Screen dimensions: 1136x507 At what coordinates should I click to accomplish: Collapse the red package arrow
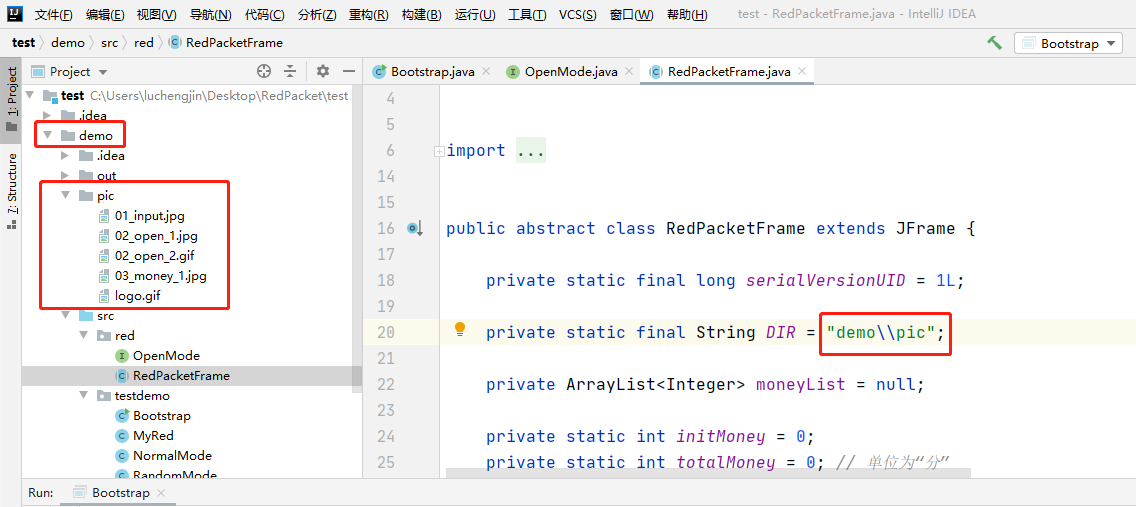click(x=83, y=335)
